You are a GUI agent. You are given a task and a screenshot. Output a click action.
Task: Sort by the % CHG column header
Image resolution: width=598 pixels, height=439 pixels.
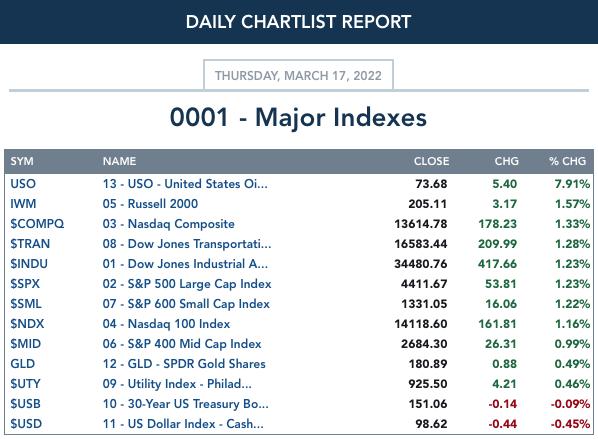(x=567, y=161)
